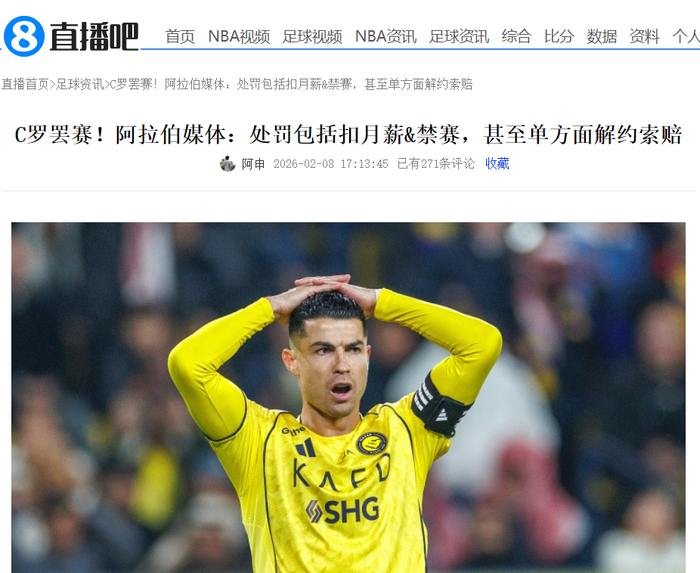Open the 已有271条评论 comments link
Viewport: 700px width, 573px height.
(436, 164)
